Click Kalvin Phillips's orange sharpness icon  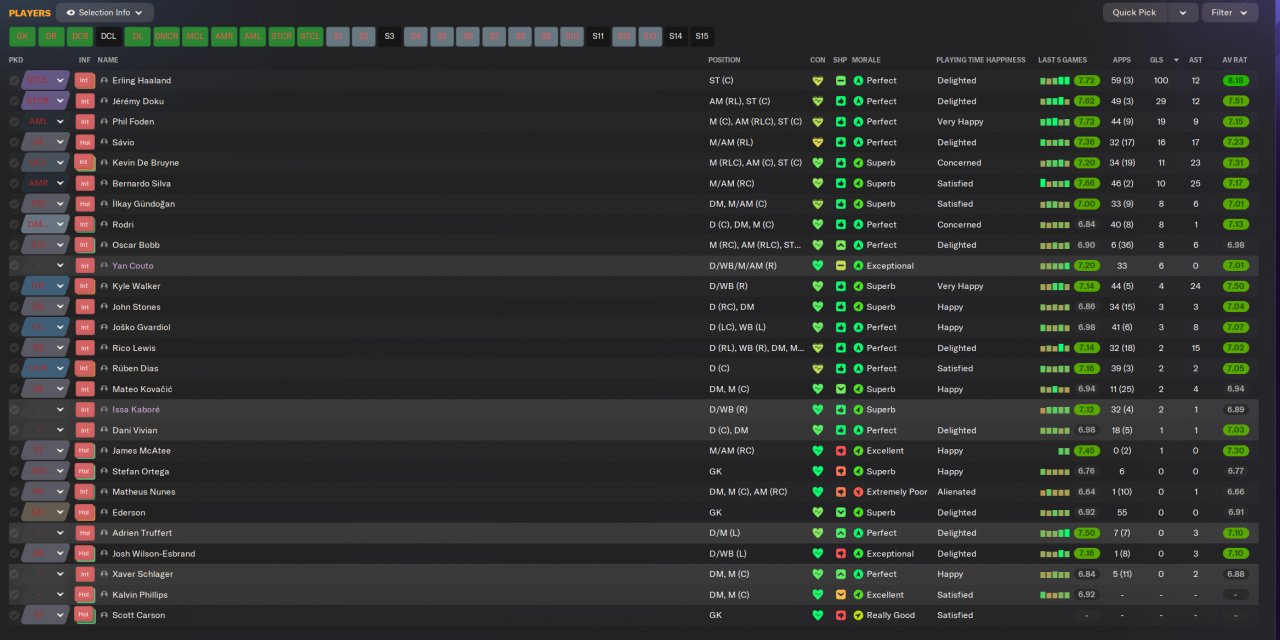point(841,595)
